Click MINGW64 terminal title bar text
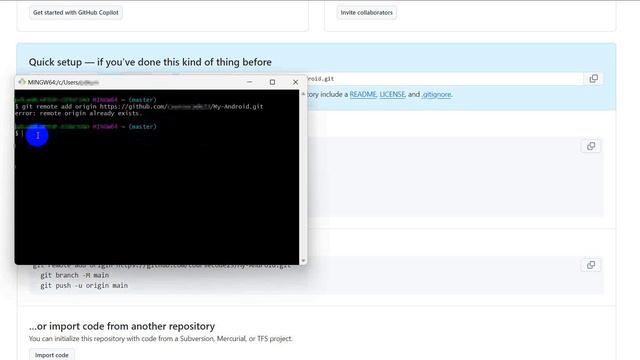 coord(63,82)
